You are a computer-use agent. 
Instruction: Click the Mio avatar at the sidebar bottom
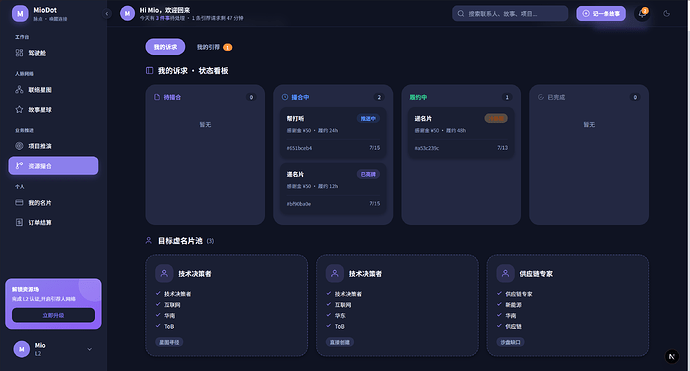22,349
